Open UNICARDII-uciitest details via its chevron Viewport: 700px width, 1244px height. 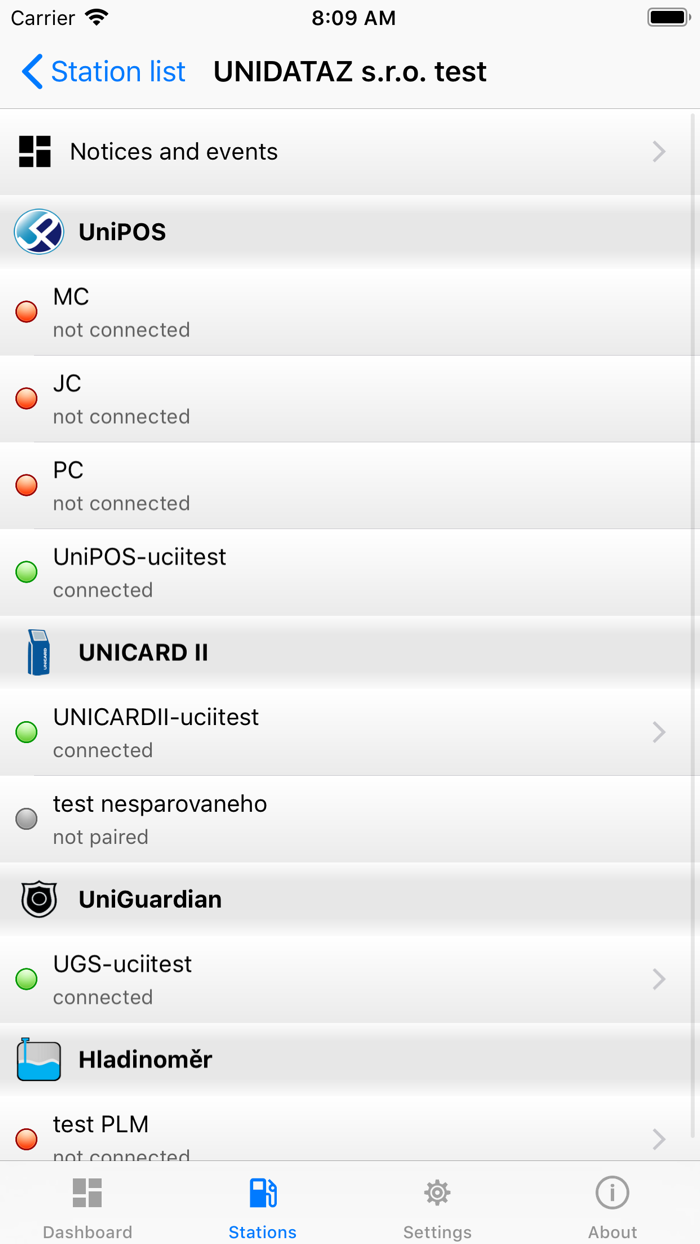(x=658, y=732)
